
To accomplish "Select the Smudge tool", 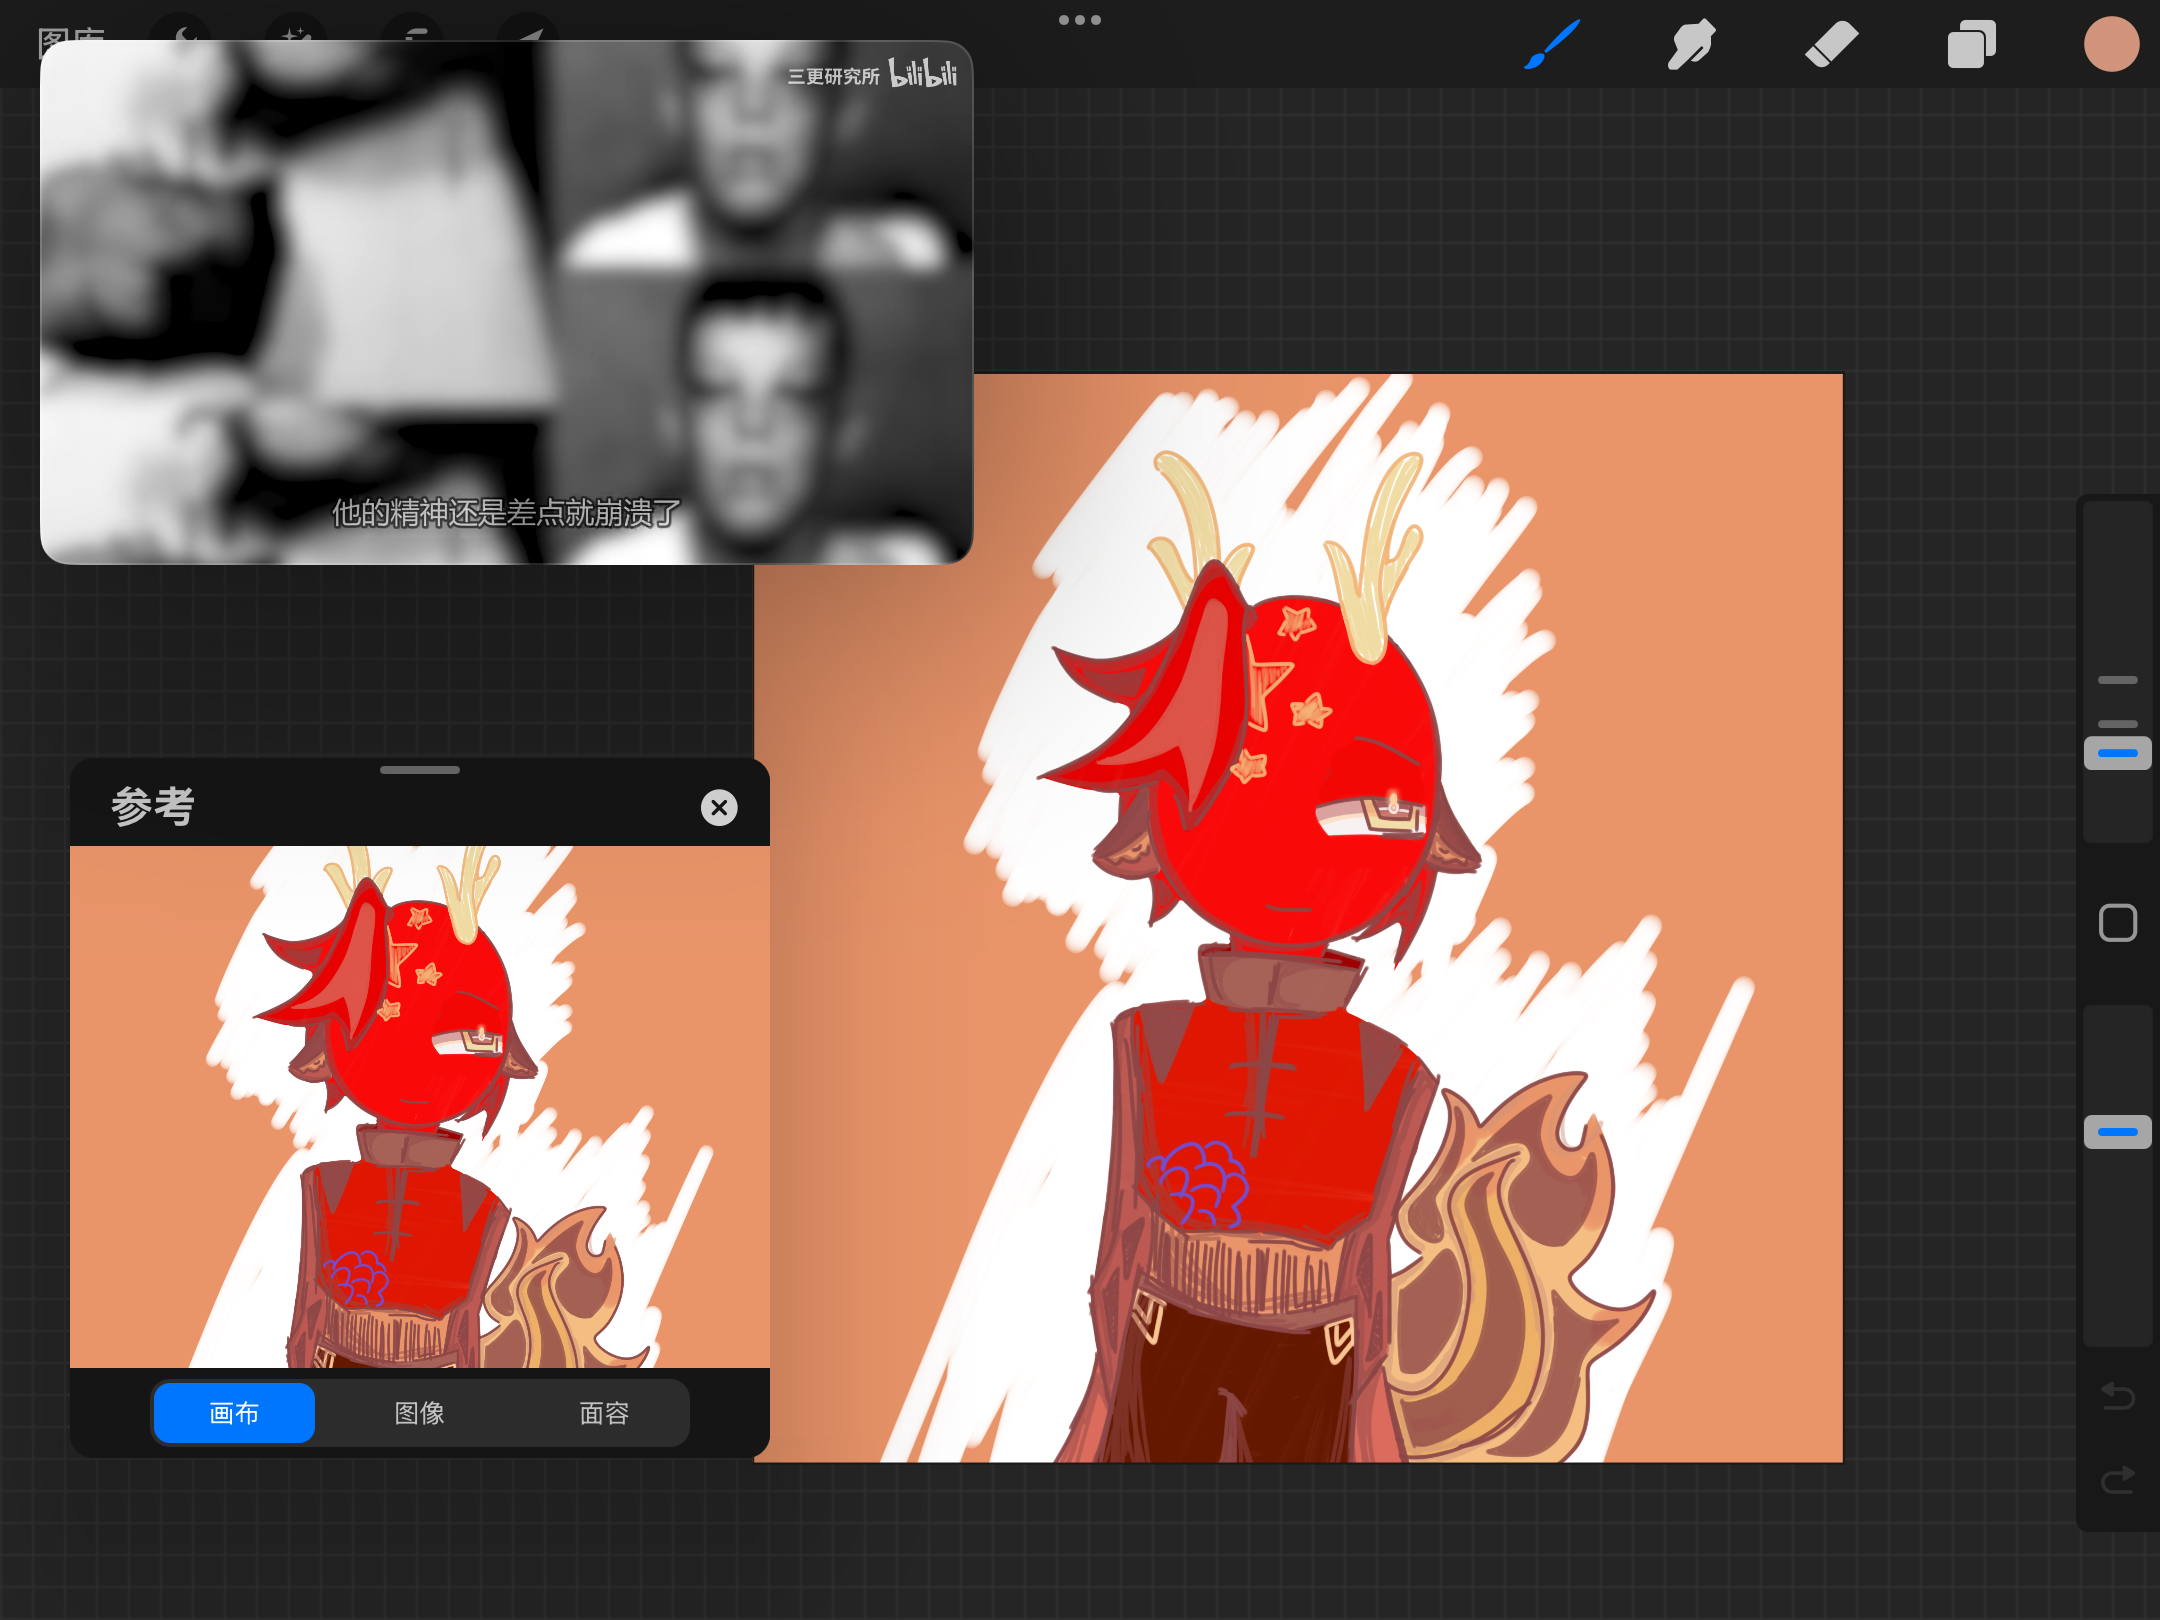I will [x=1691, y=44].
